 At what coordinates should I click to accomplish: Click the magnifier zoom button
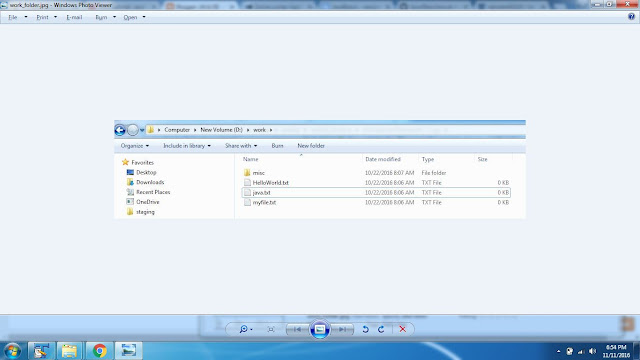tap(243, 329)
